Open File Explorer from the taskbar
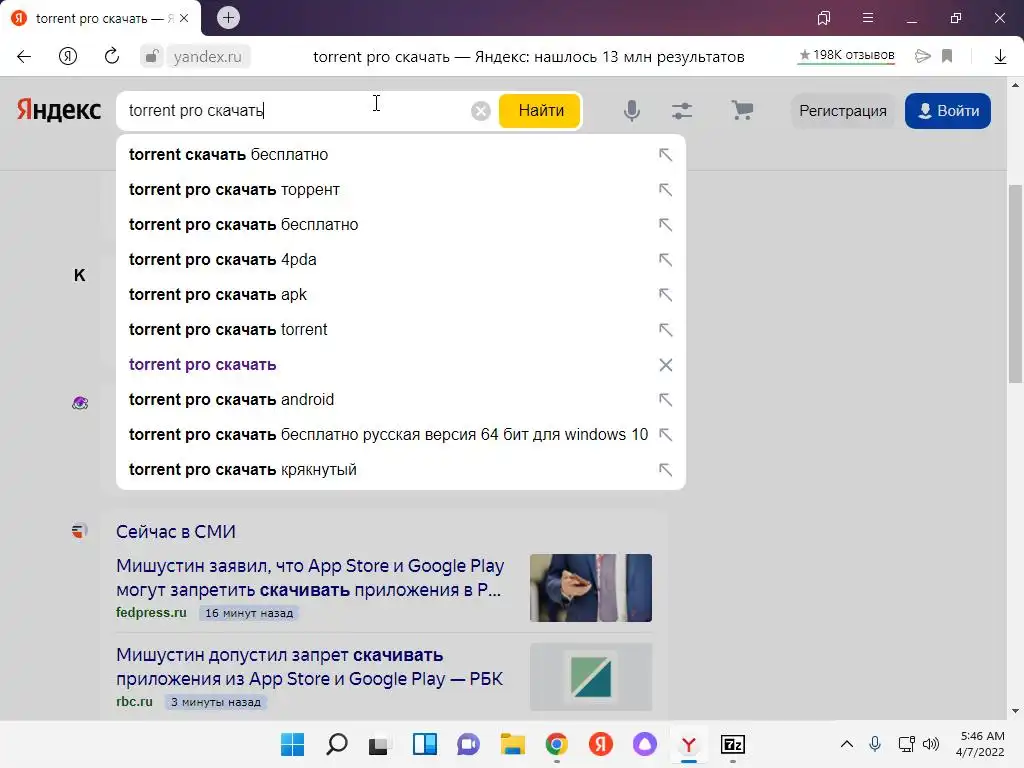 pyautogui.click(x=513, y=744)
